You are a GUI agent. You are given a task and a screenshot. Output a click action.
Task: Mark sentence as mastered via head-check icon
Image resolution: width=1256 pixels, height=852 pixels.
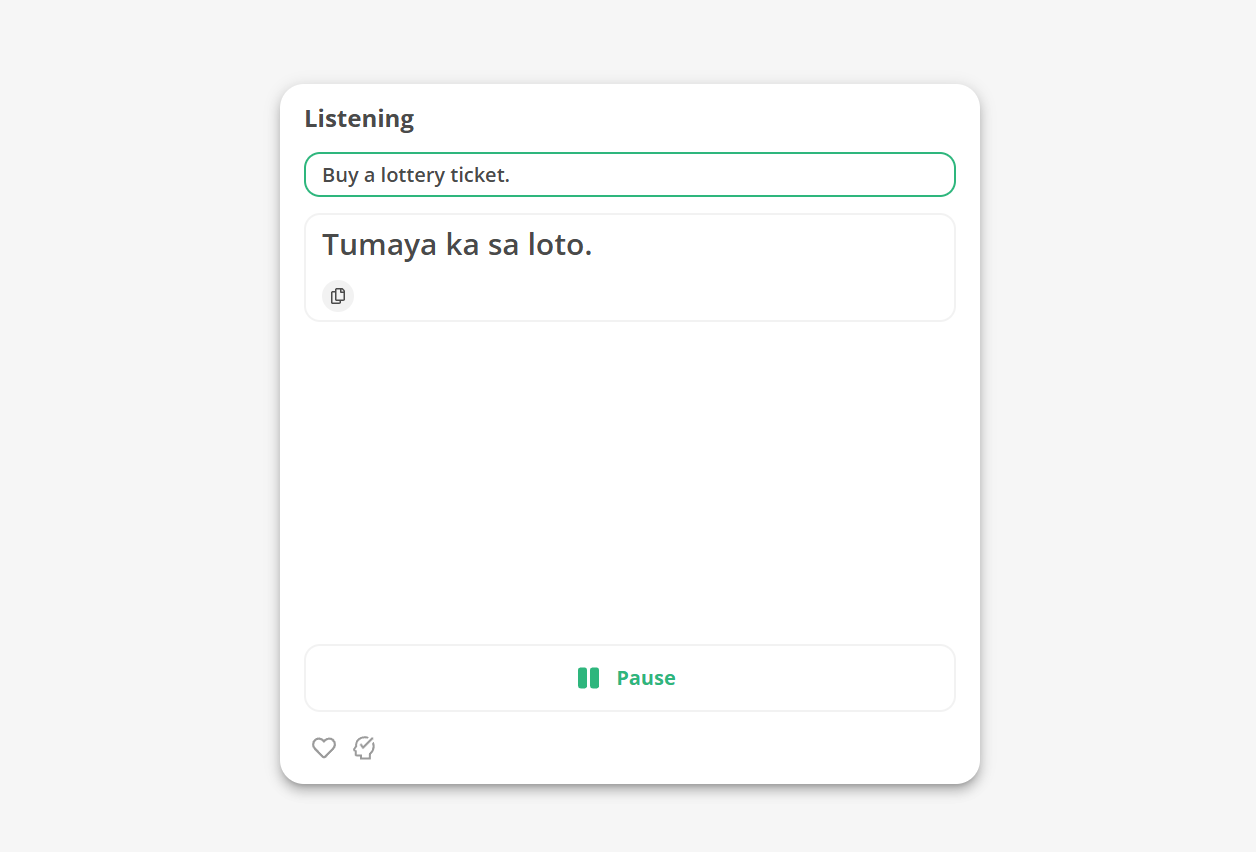[x=364, y=748]
